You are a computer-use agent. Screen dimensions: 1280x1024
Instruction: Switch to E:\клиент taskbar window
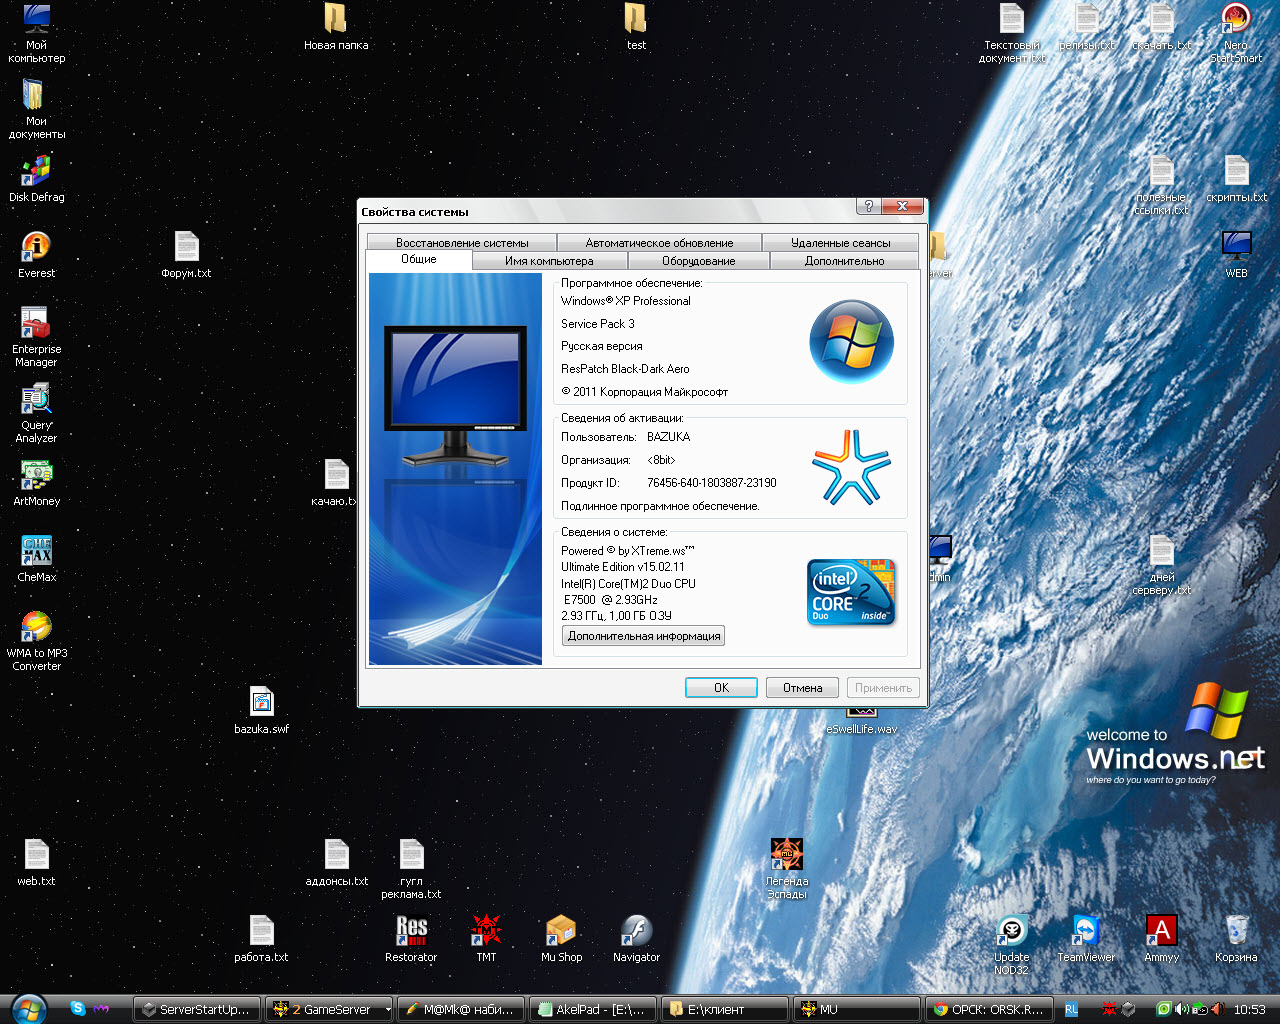[724, 1010]
